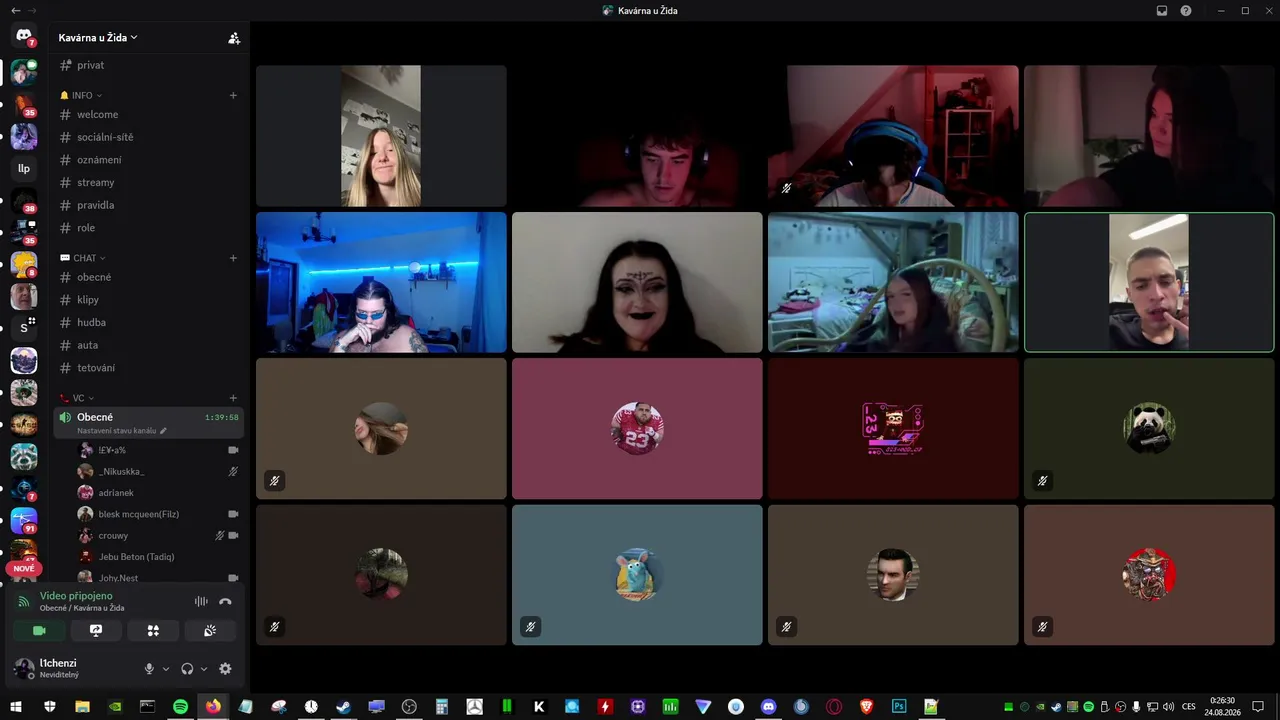Select user Jebu Beton (Tadiq)
This screenshot has width=1280, height=720.
(x=158, y=557)
